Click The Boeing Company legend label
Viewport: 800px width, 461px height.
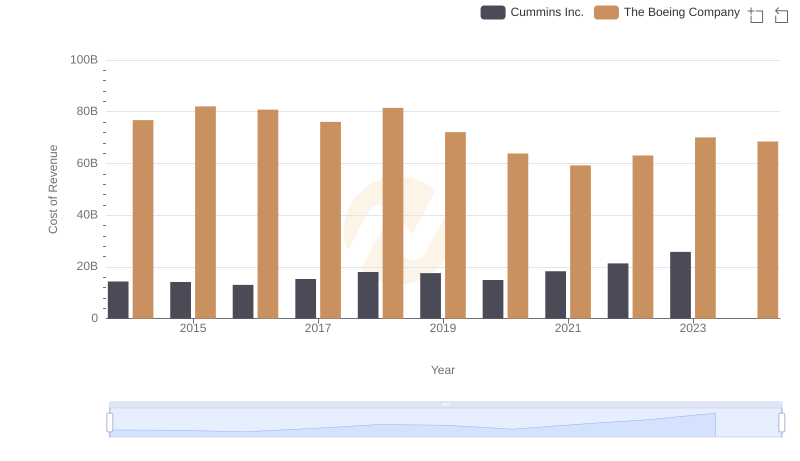coord(682,12)
